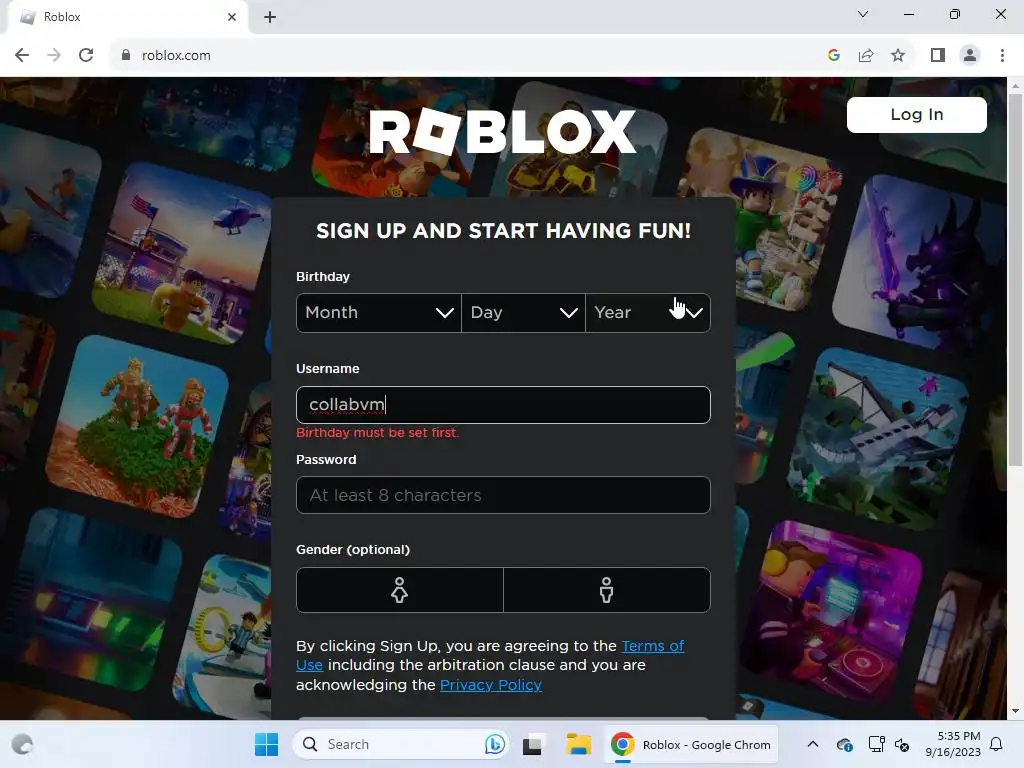Show hidden tray icons chevron
Viewport: 1024px width, 768px height.
coord(812,744)
